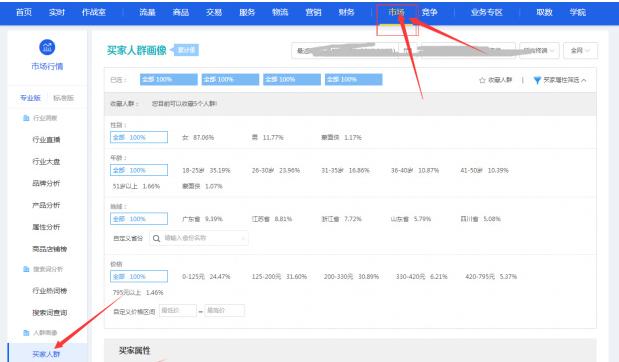Open 业务专区 in the top navigation

(486, 12)
